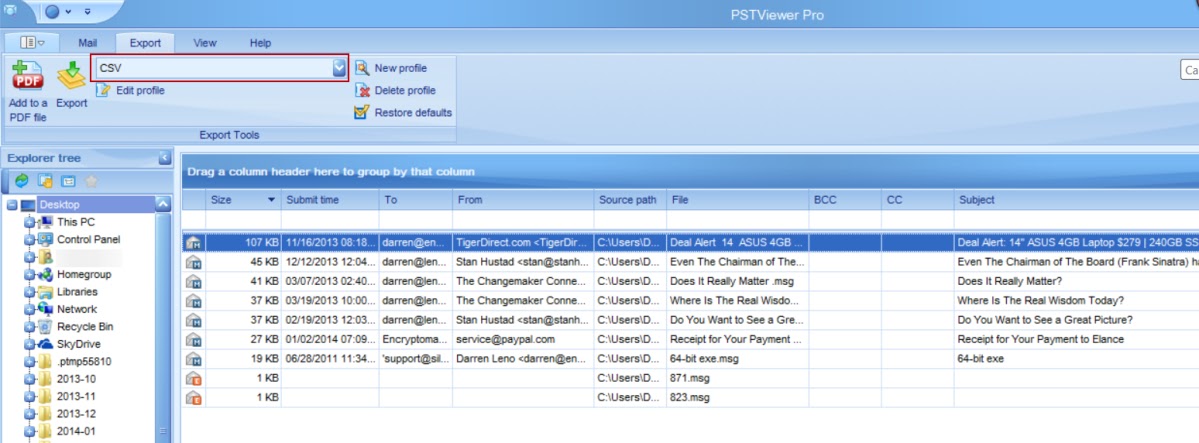The image size is (1199, 443).
Task: Click the third icon in Explorer tree toolbar
Action: [x=68, y=181]
